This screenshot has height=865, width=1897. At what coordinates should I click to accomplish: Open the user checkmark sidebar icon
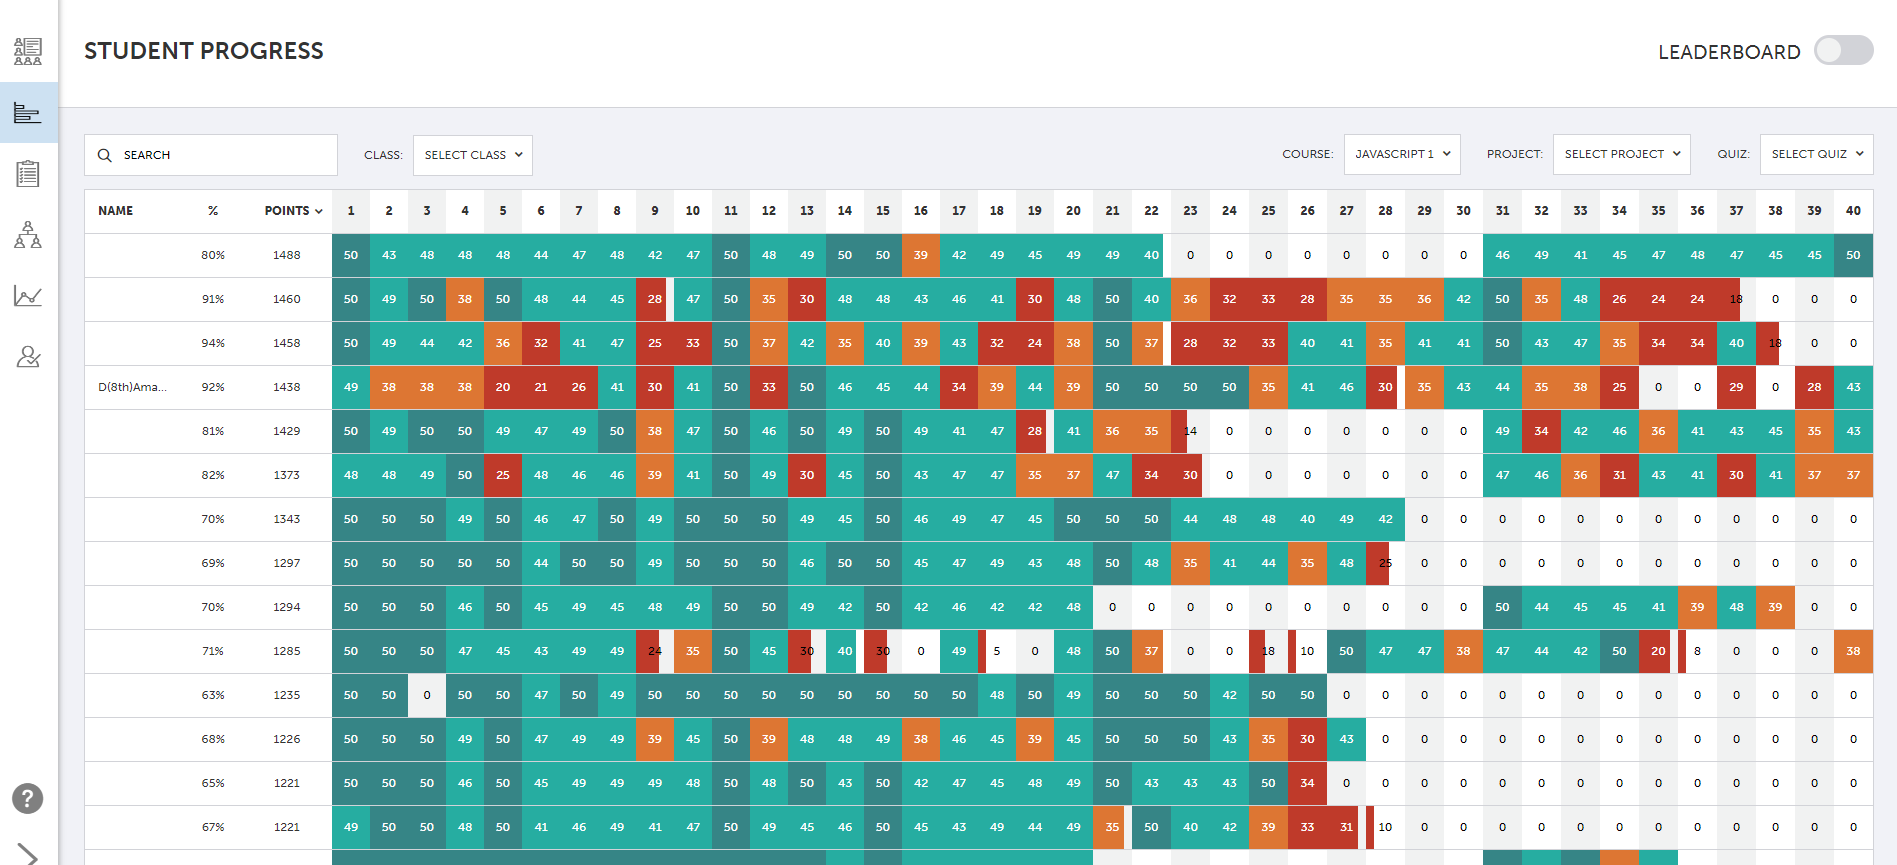pyautogui.click(x=28, y=357)
